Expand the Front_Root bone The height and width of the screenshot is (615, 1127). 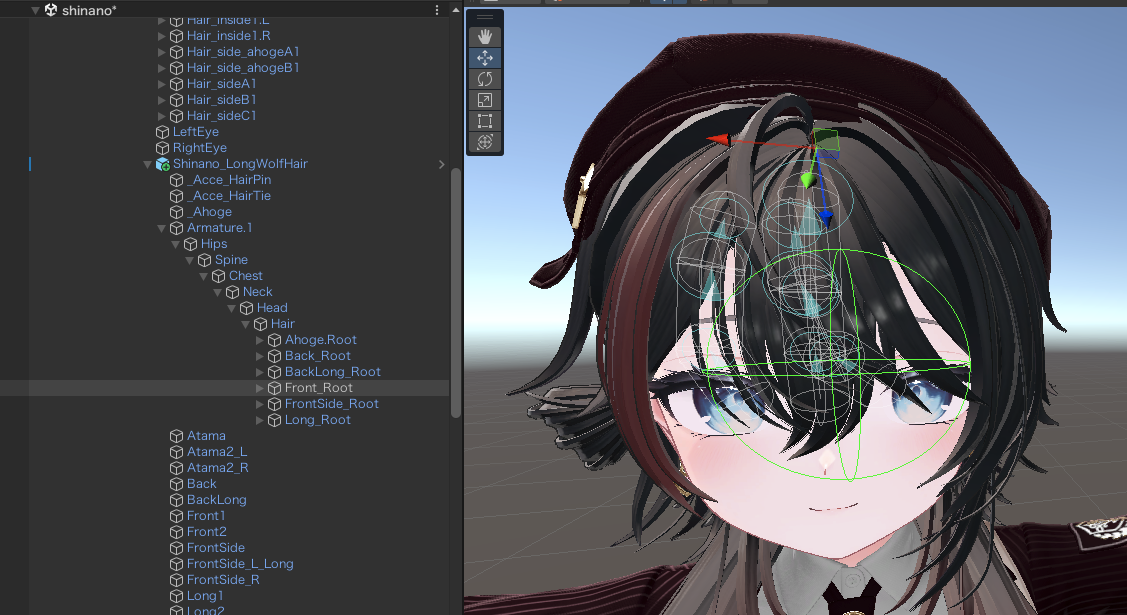pyautogui.click(x=261, y=388)
